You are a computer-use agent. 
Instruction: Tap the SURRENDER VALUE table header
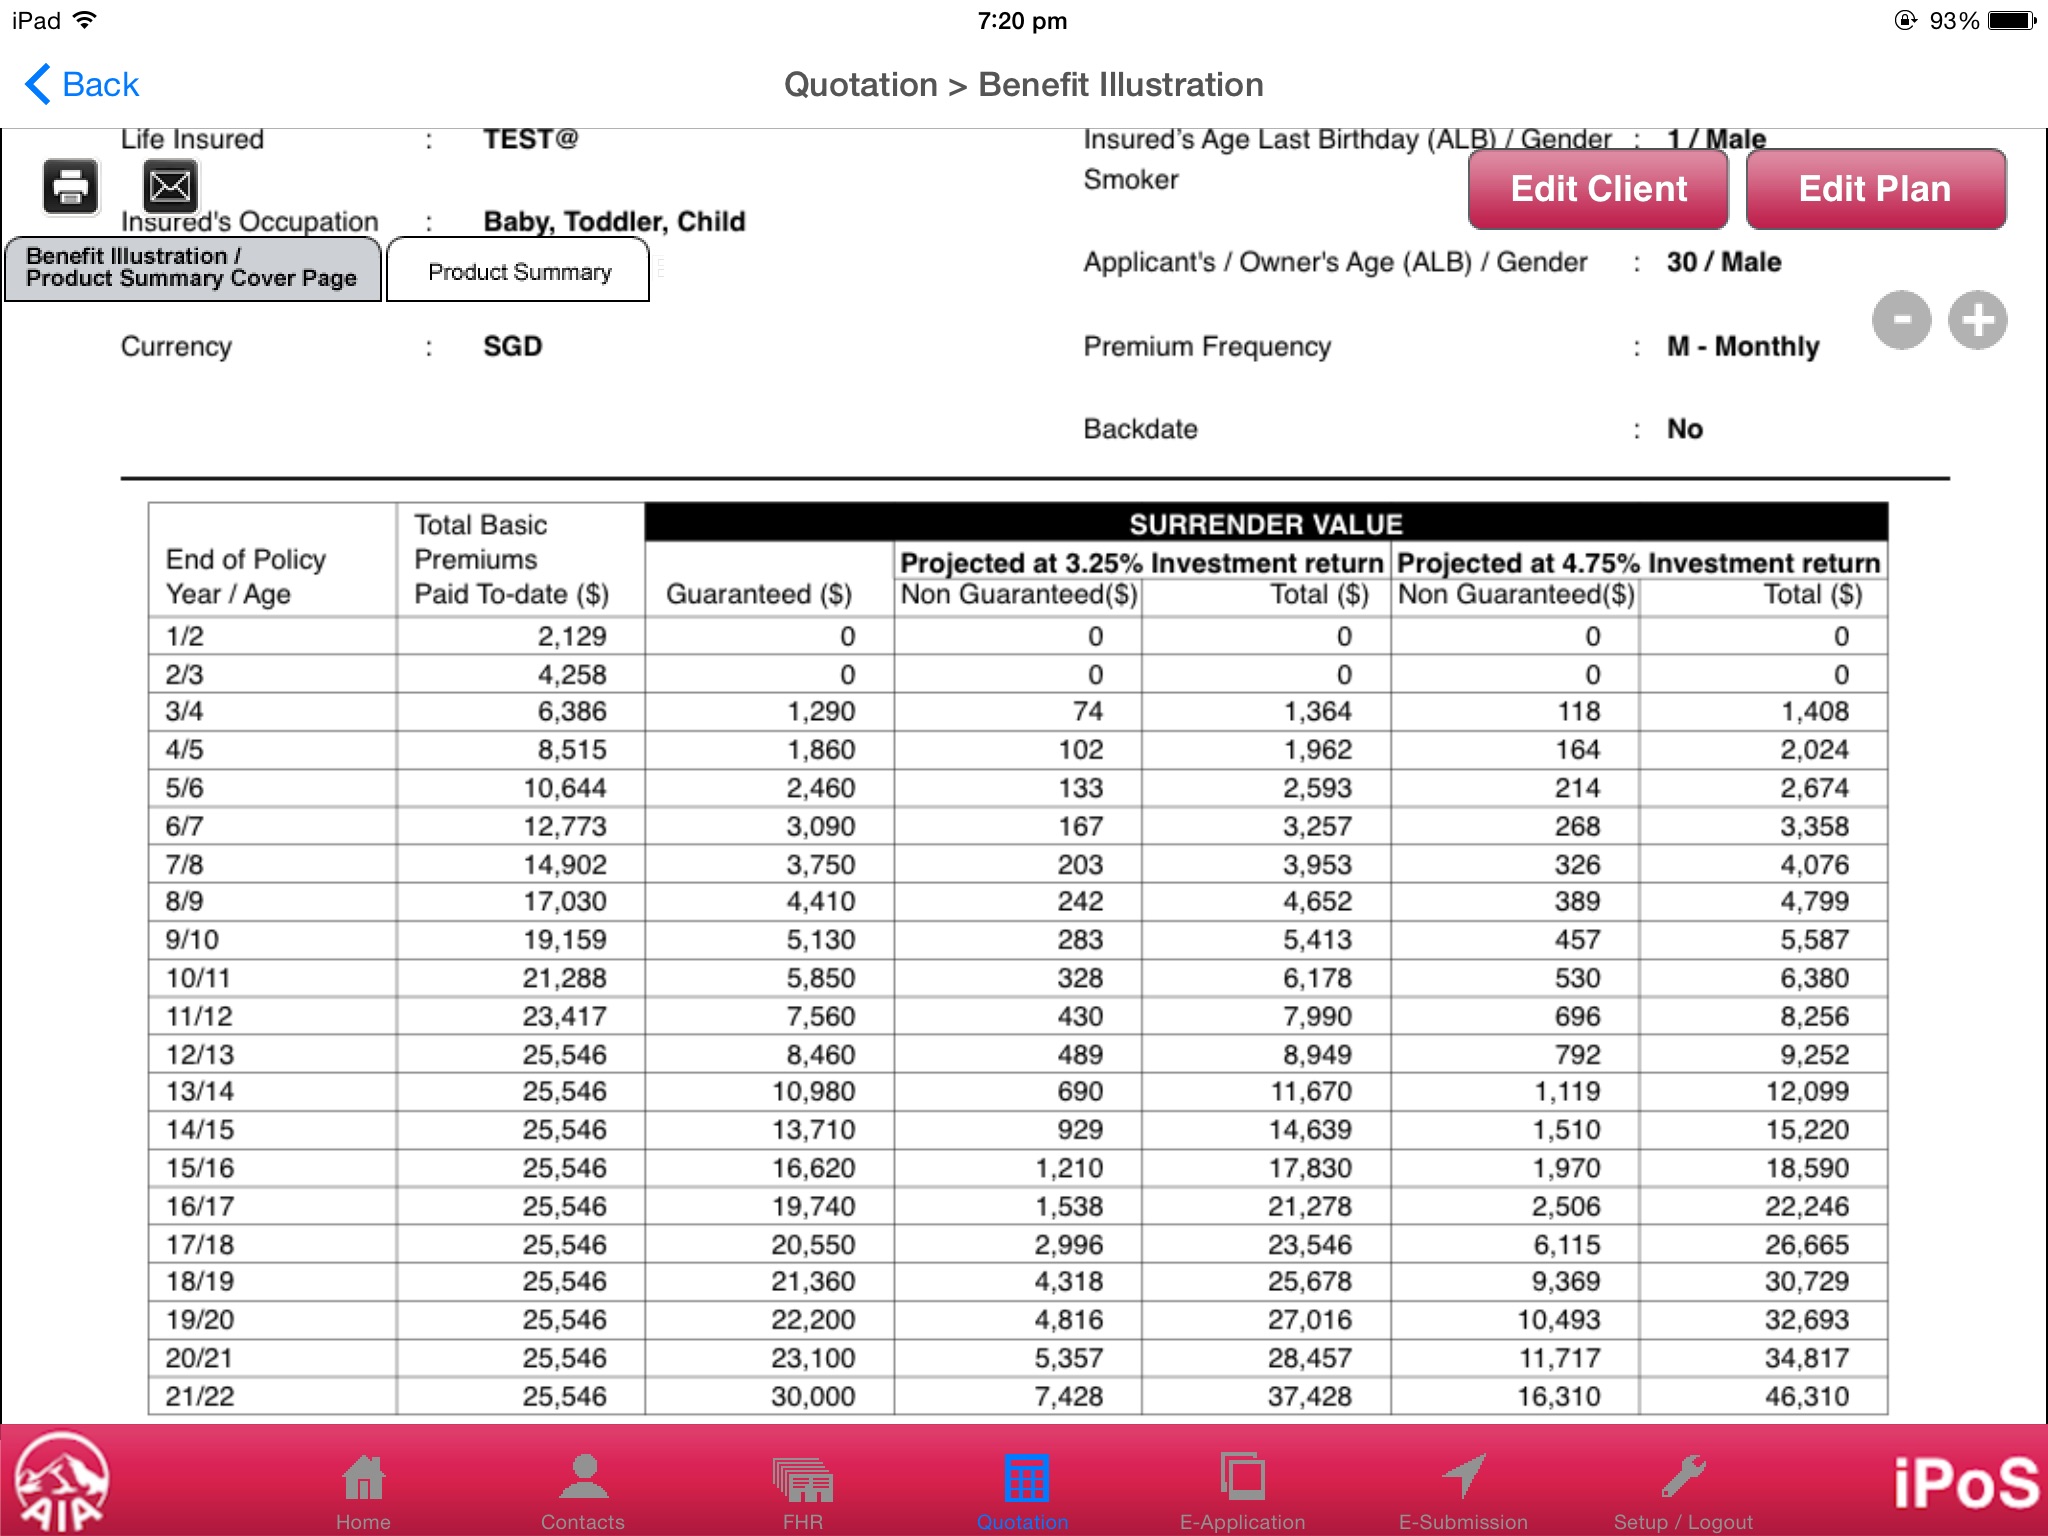(1265, 523)
